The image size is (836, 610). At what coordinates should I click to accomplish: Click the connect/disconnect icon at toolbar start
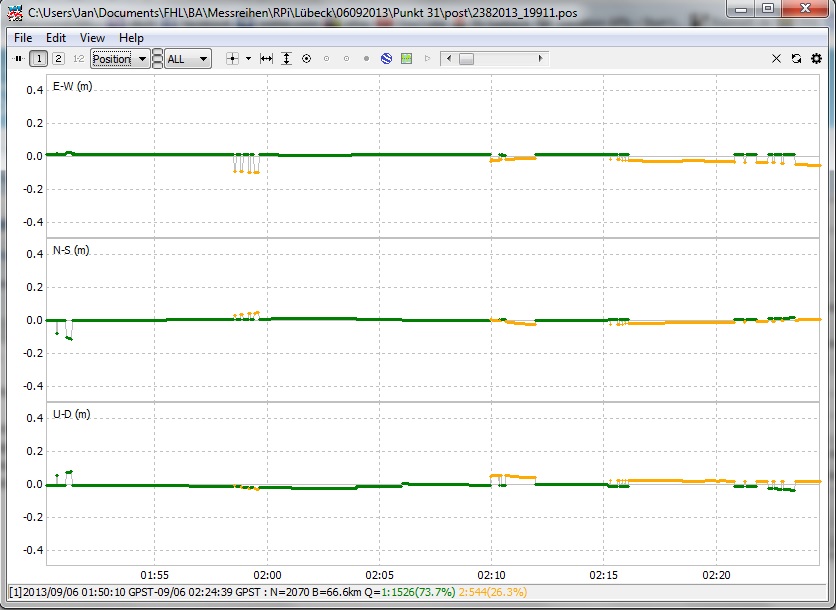pos(18,59)
